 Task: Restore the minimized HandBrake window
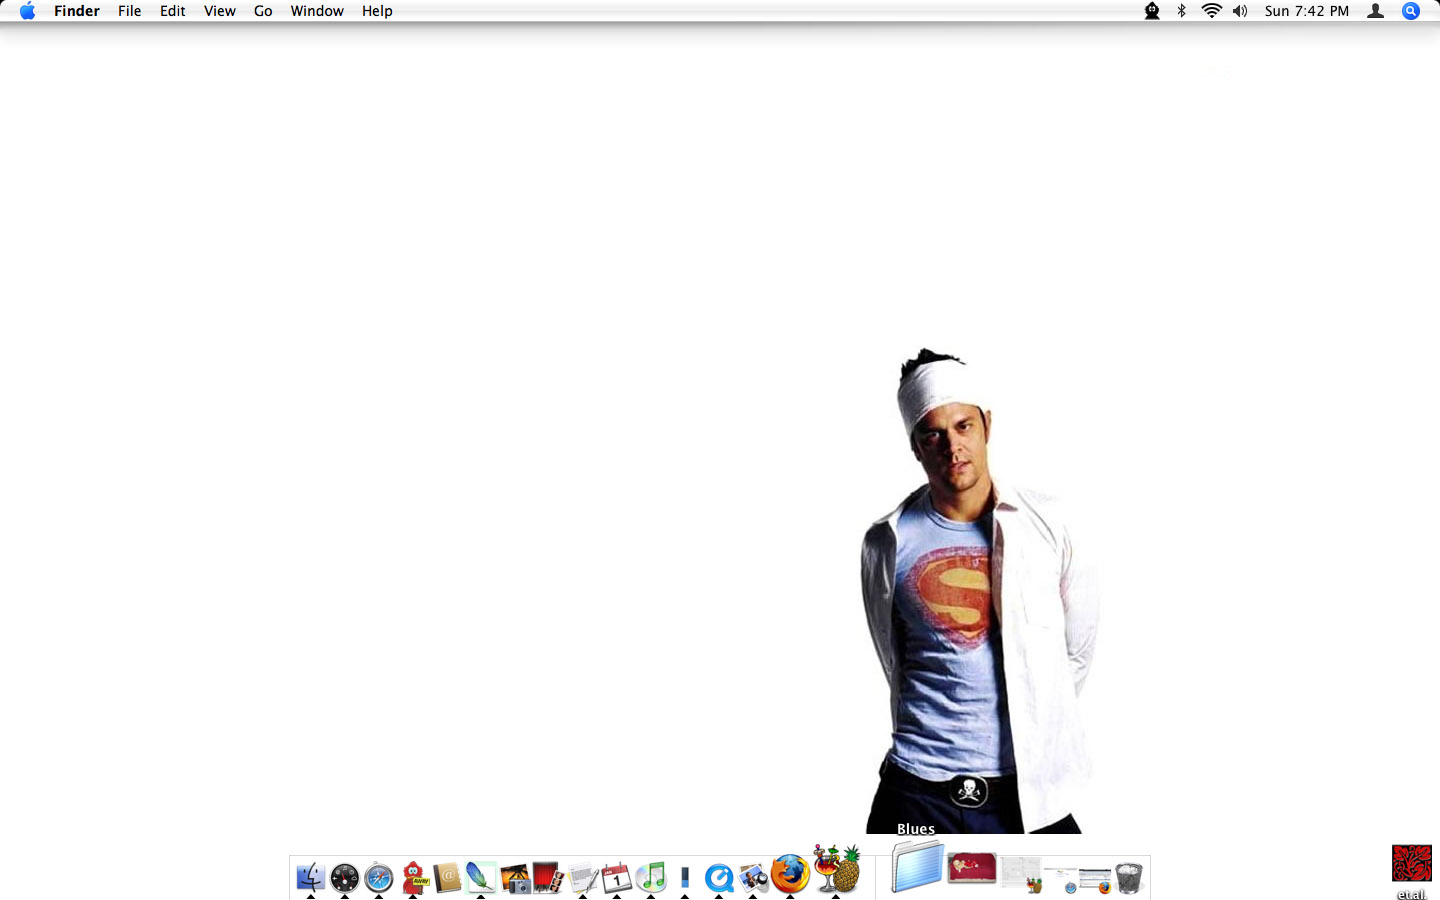click(1022, 873)
